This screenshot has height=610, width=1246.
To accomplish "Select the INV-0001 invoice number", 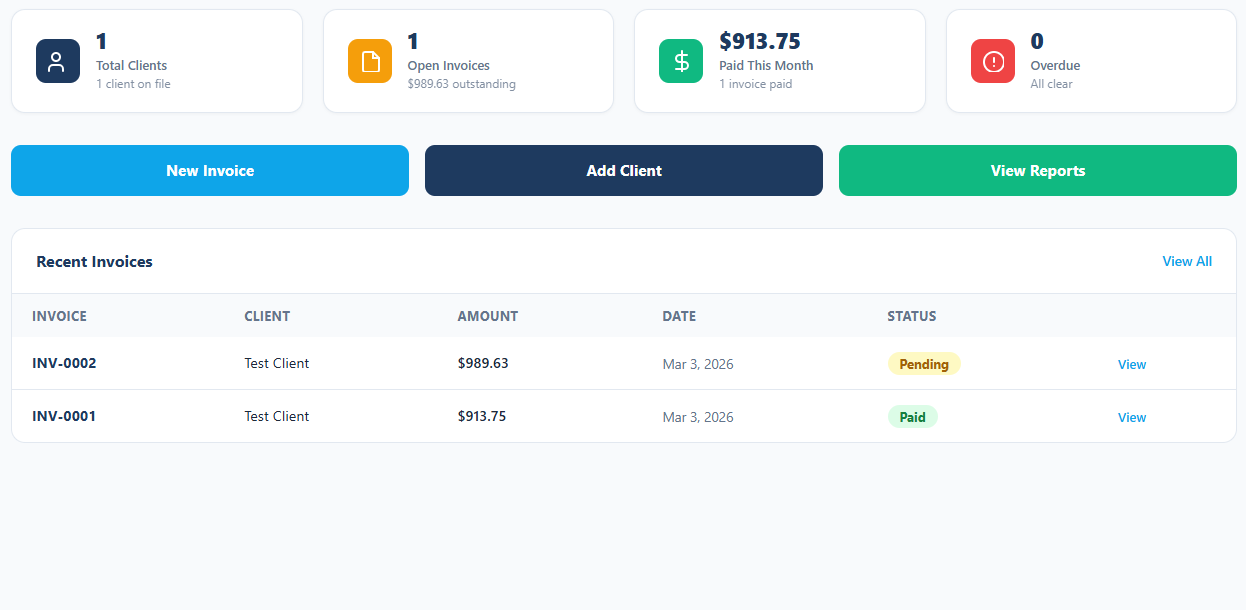I will (x=64, y=416).
